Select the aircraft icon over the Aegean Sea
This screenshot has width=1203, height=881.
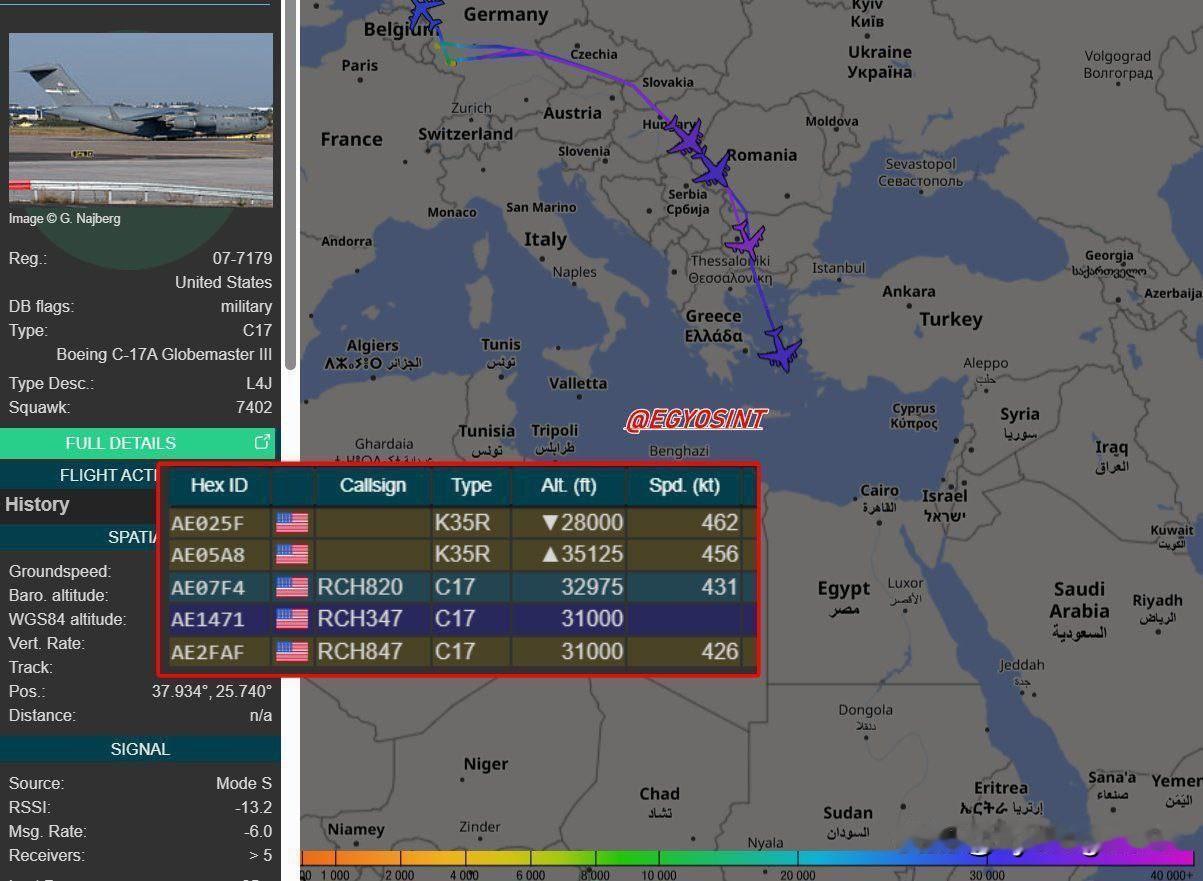point(780,350)
